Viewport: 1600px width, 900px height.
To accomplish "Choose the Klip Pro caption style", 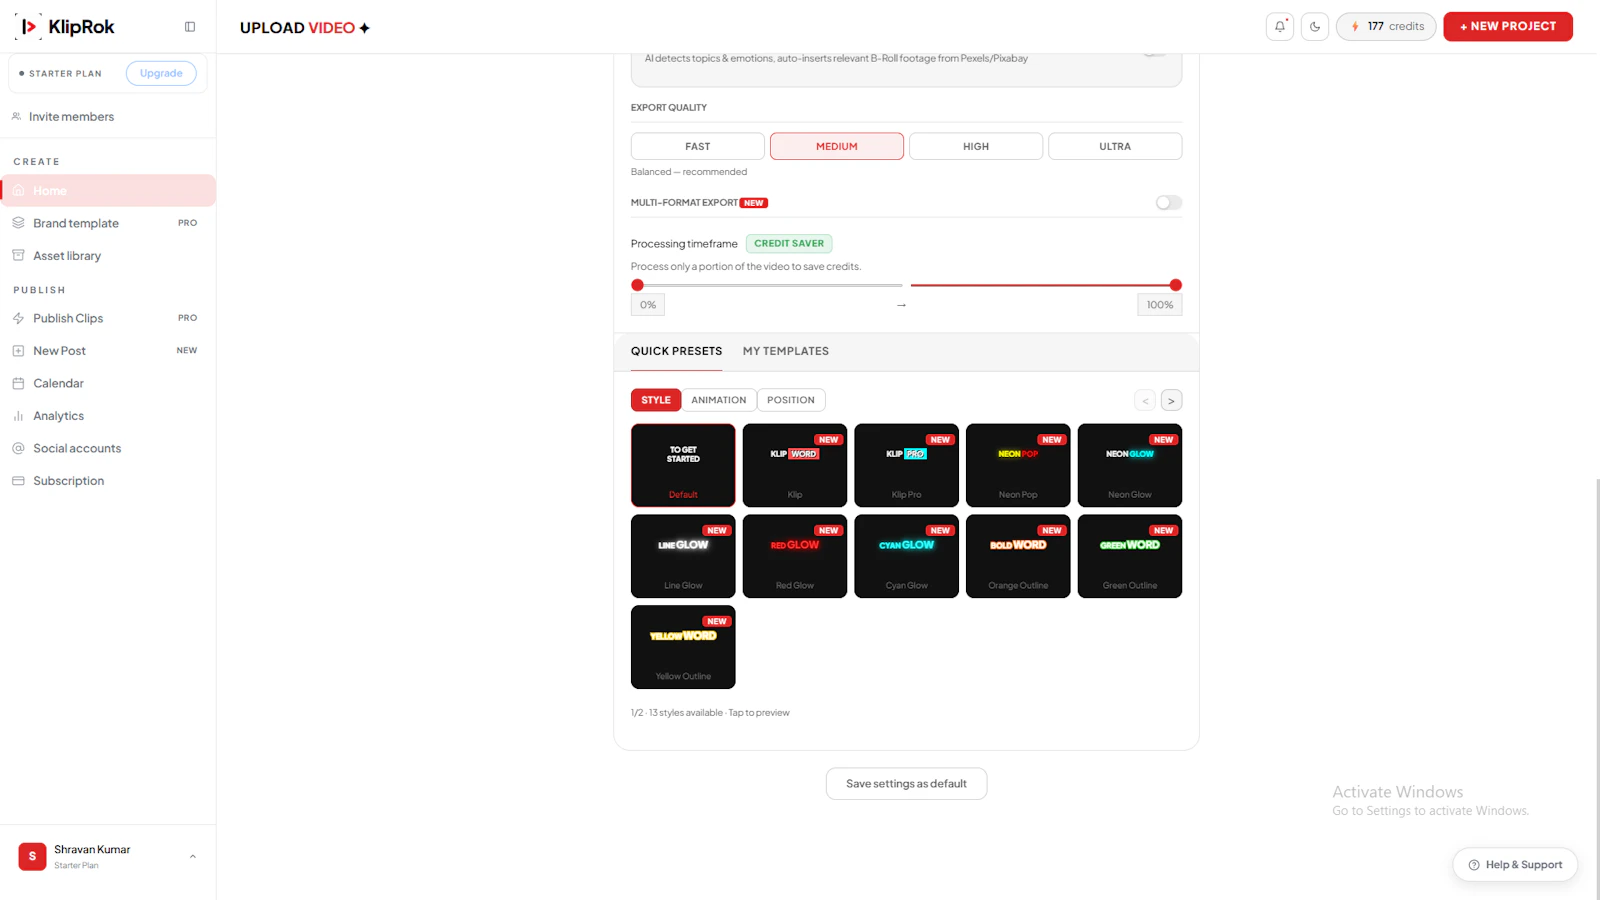I will 907,465.
